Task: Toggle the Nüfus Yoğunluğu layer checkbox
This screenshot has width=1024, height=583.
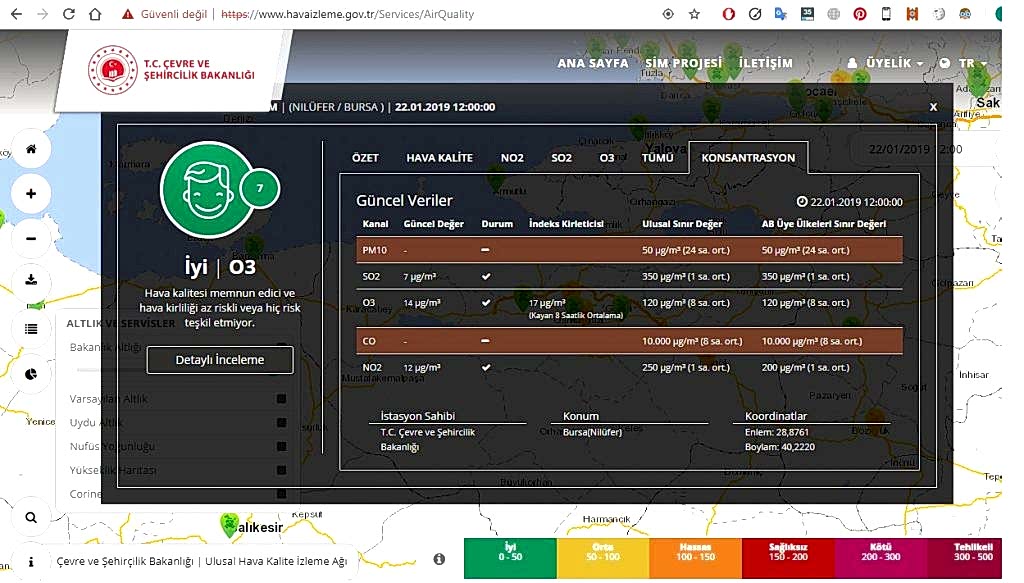Action: point(281,447)
